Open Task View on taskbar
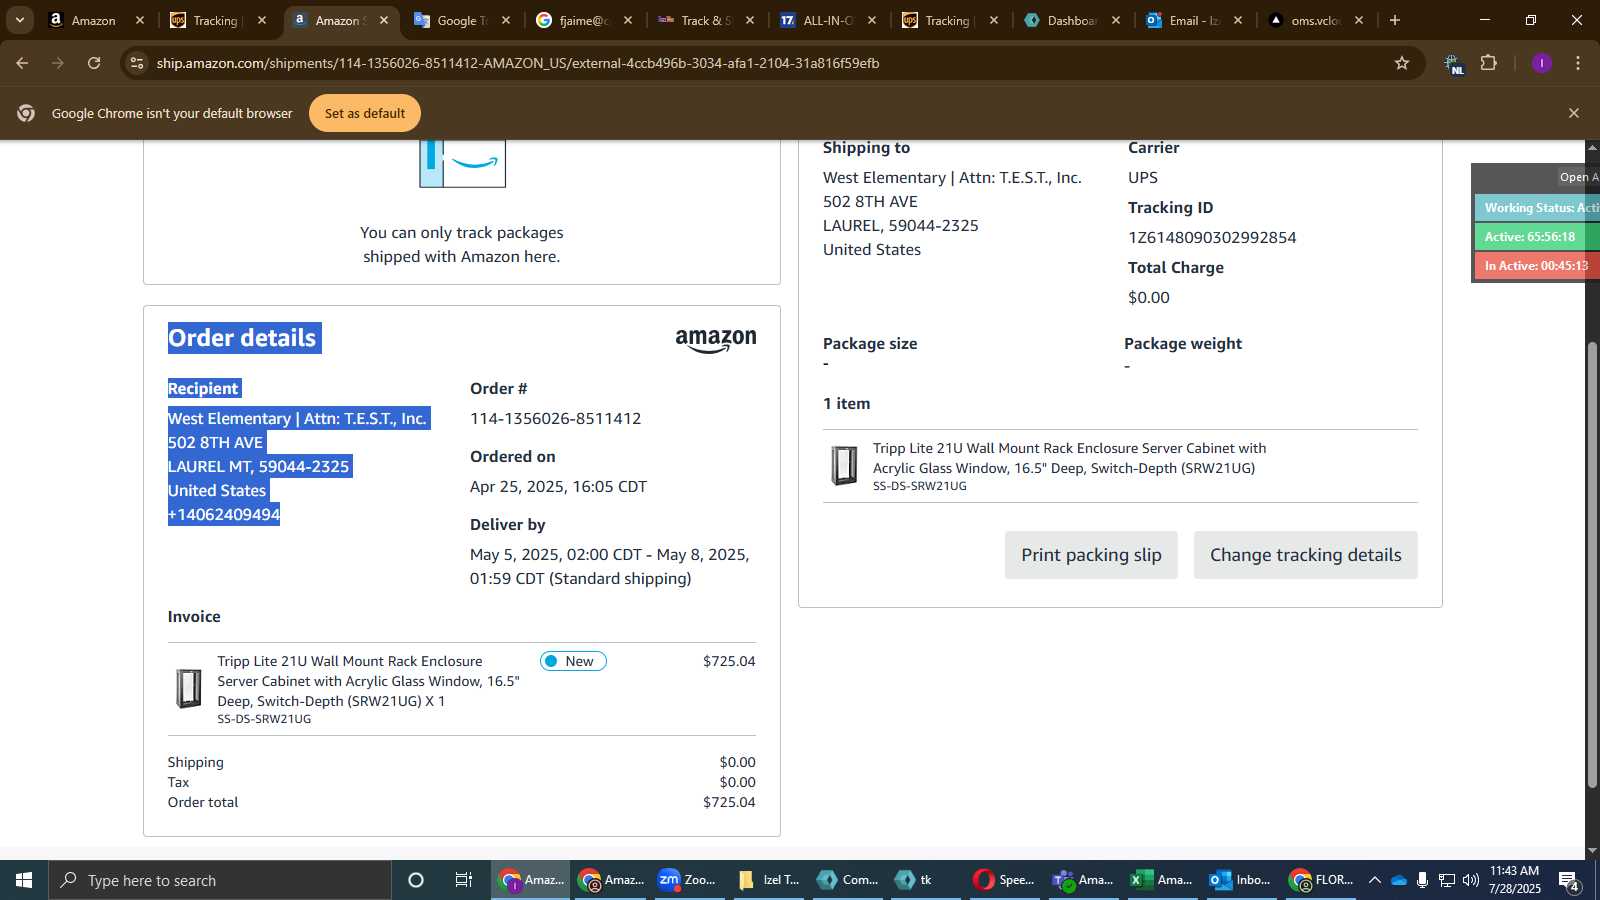 (x=464, y=880)
